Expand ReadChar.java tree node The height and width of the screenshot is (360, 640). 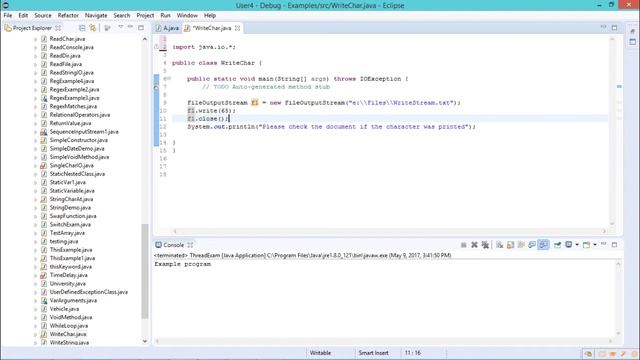36,39
